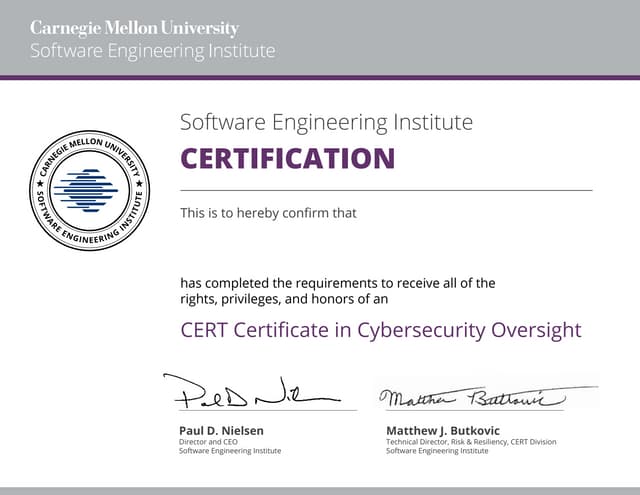Click 'CERT Certificate in Cybersecurity Oversight'
640x495 pixels.
point(381,330)
